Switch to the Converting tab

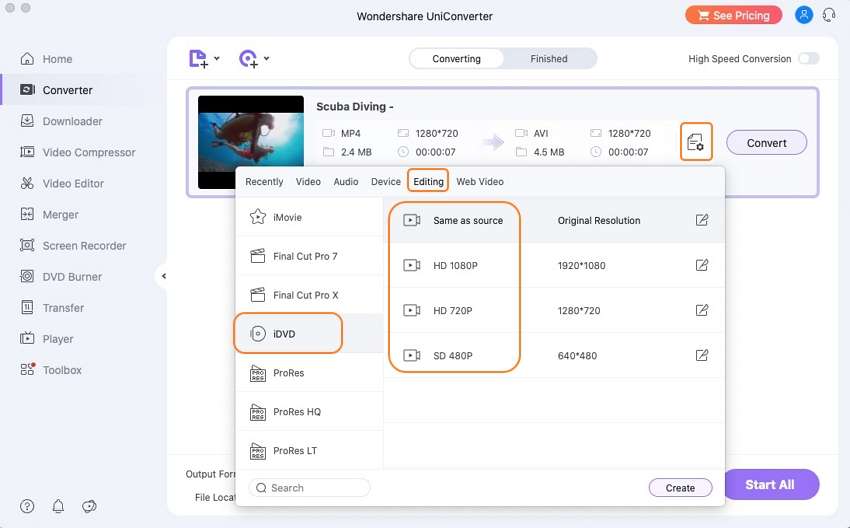click(456, 59)
